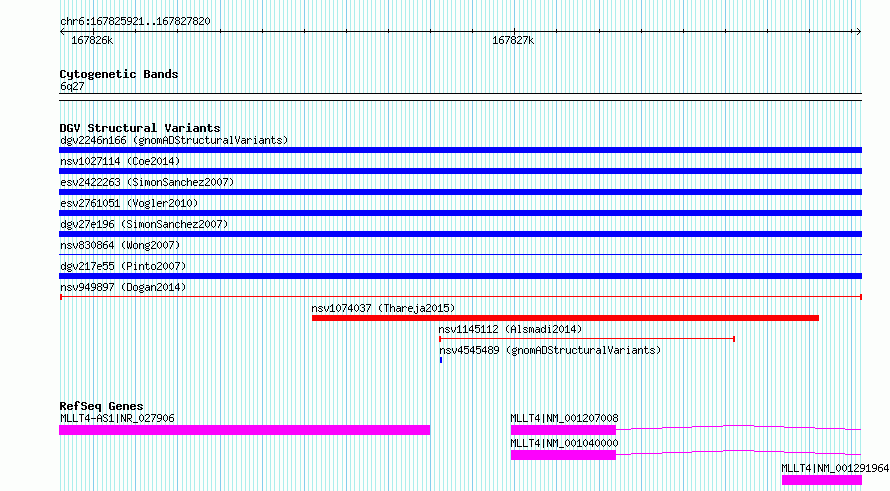890x491 pixels.
Task: Click the red line under nsv1145112
Action: (587, 339)
